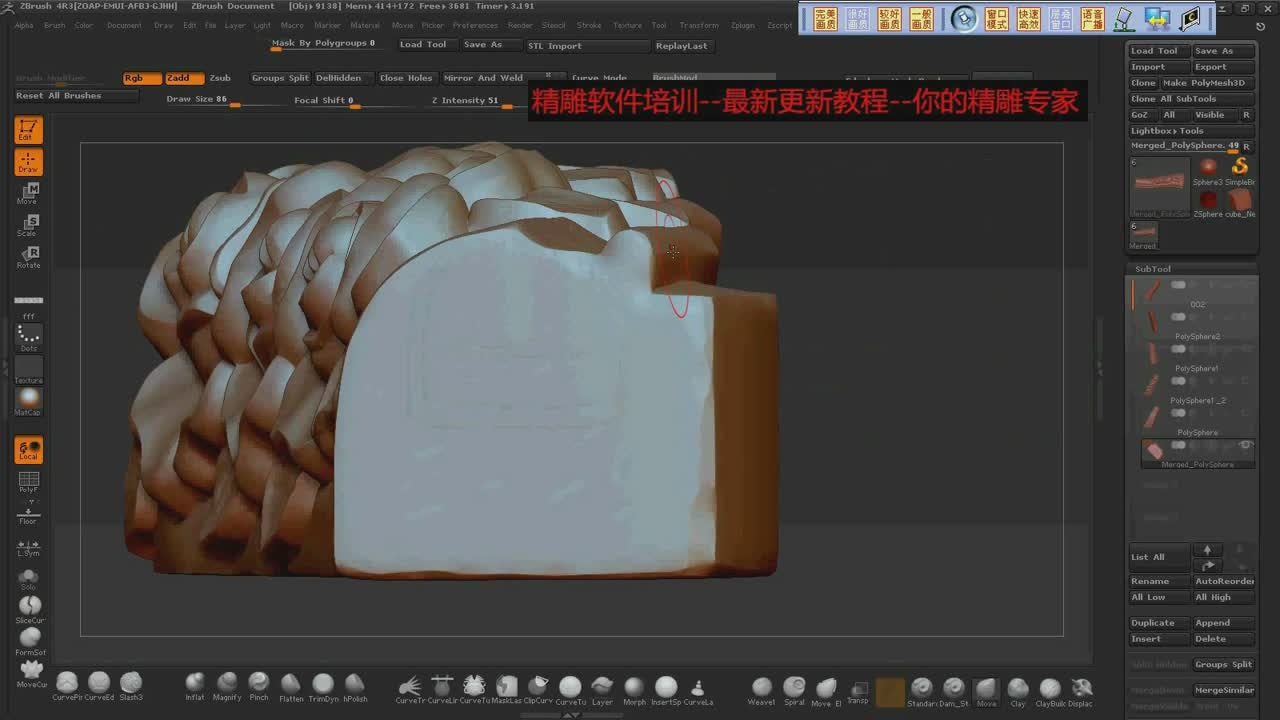Toggle the Rgb paint mode
The height and width of the screenshot is (720, 1280).
pos(142,78)
